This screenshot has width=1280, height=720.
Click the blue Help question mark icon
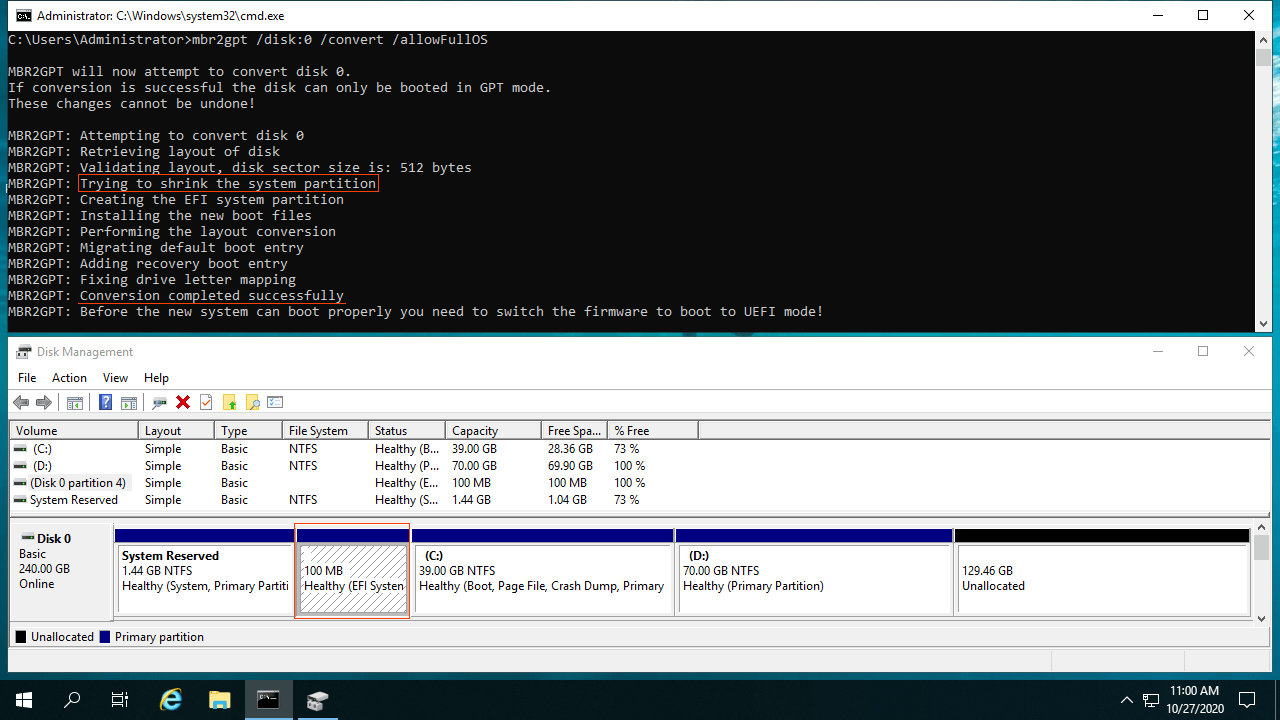coord(105,402)
